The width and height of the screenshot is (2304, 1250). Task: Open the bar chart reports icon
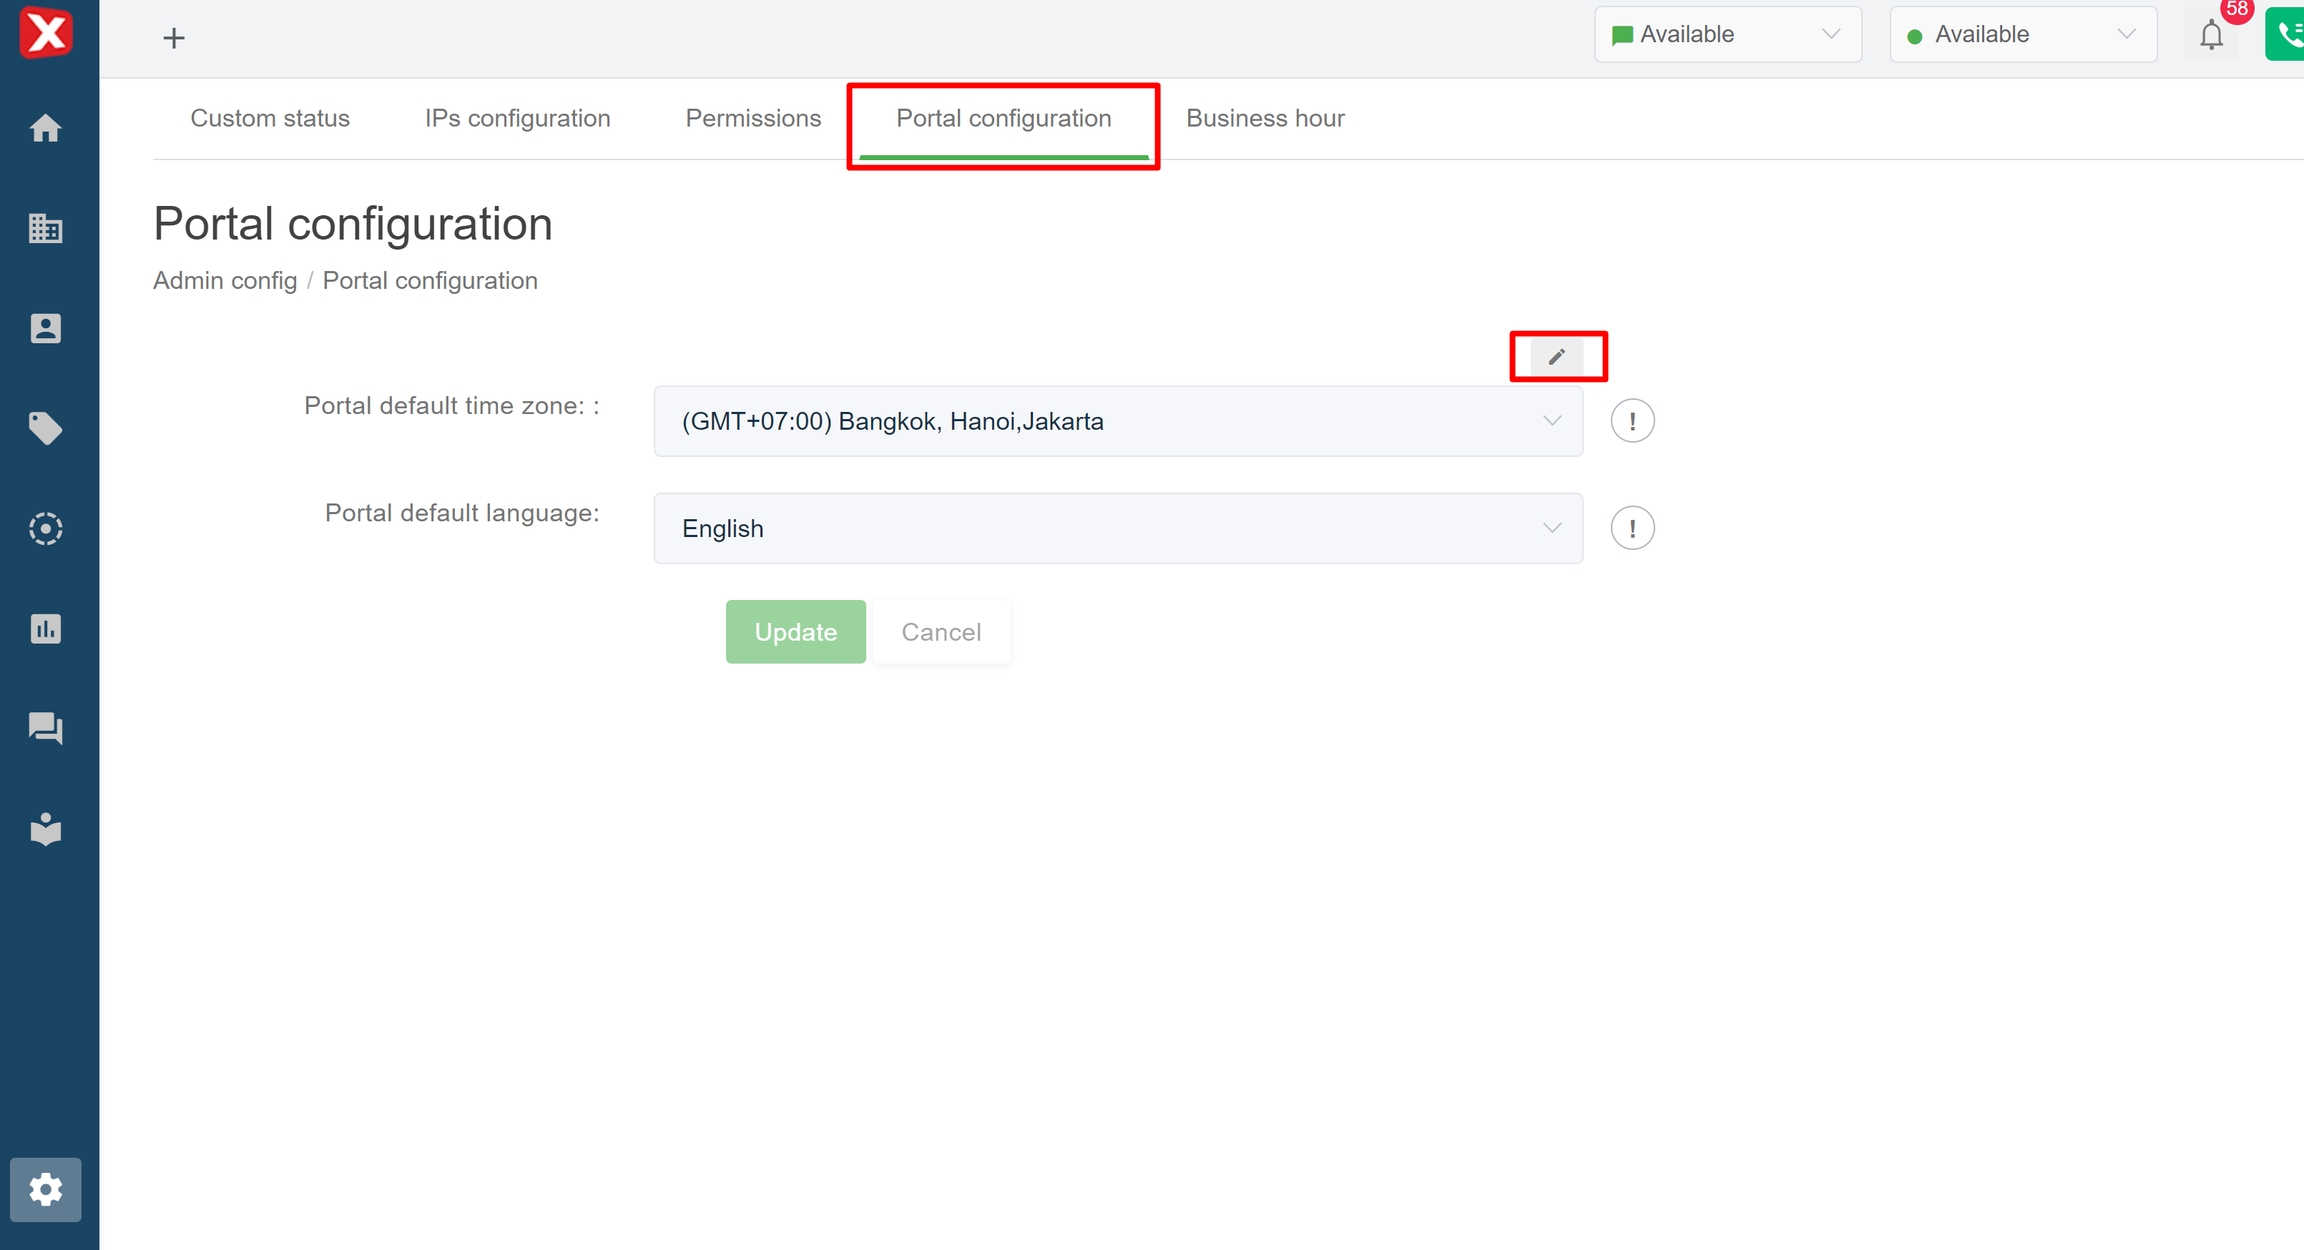click(46, 629)
